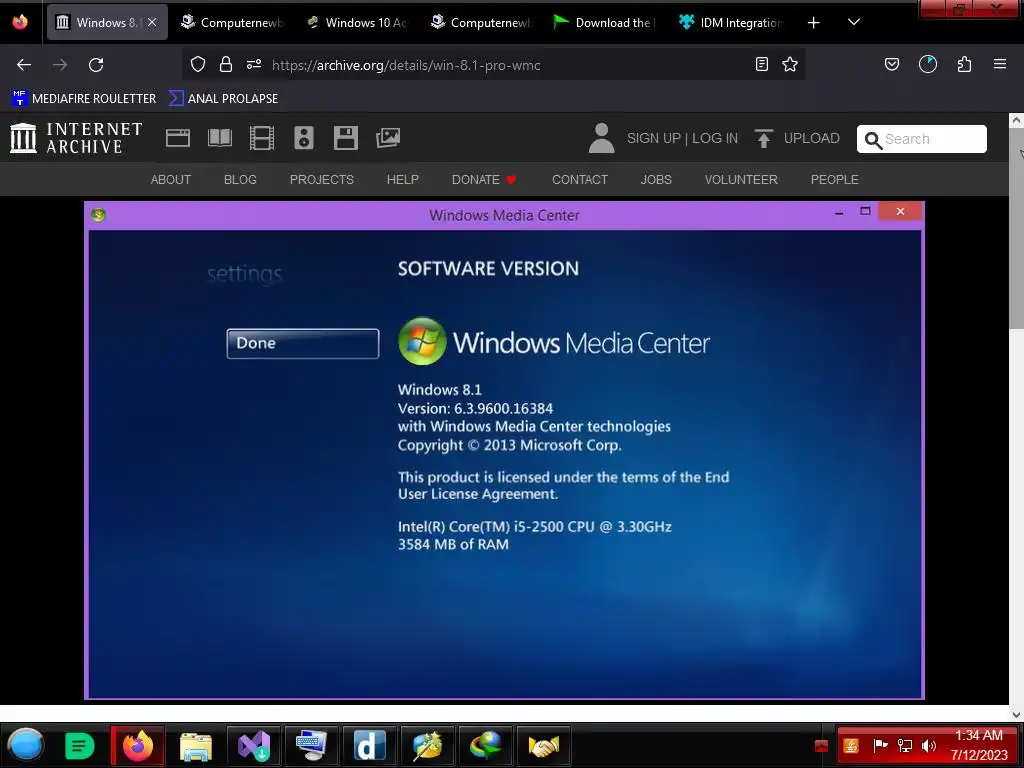Open the BLOG menu item
Viewport: 1024px width, 768px height.
[240, 180]
